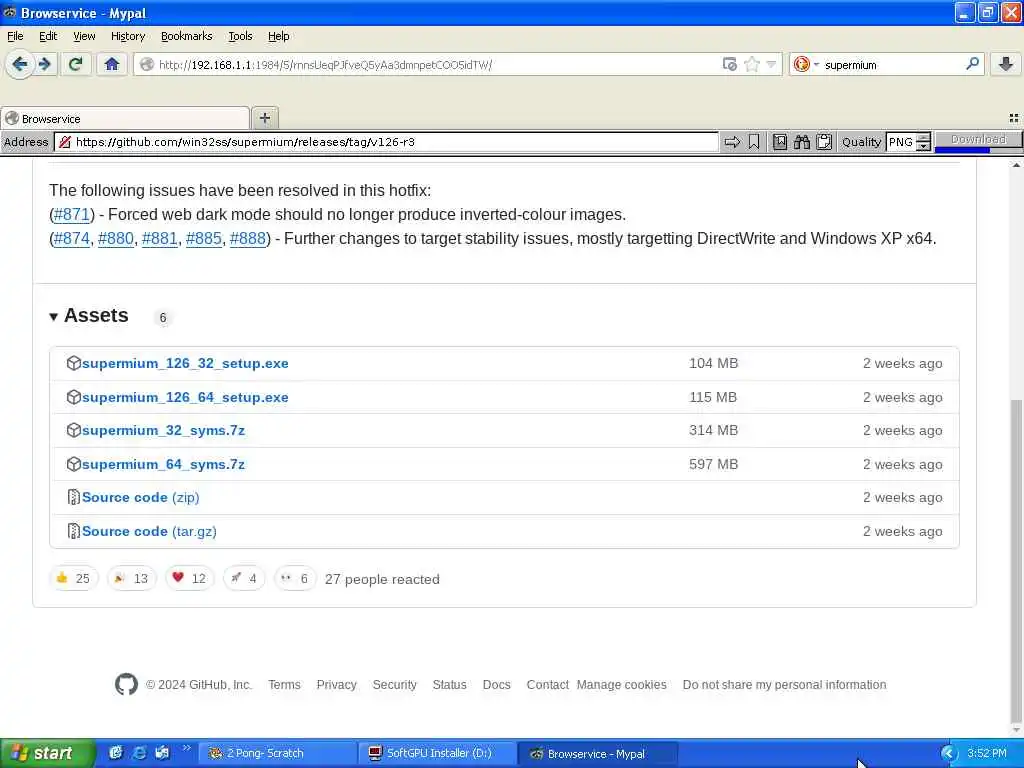Screen dimensions: 1024x768
Task: Select the Browservice tab
Action: pos(125,118)
